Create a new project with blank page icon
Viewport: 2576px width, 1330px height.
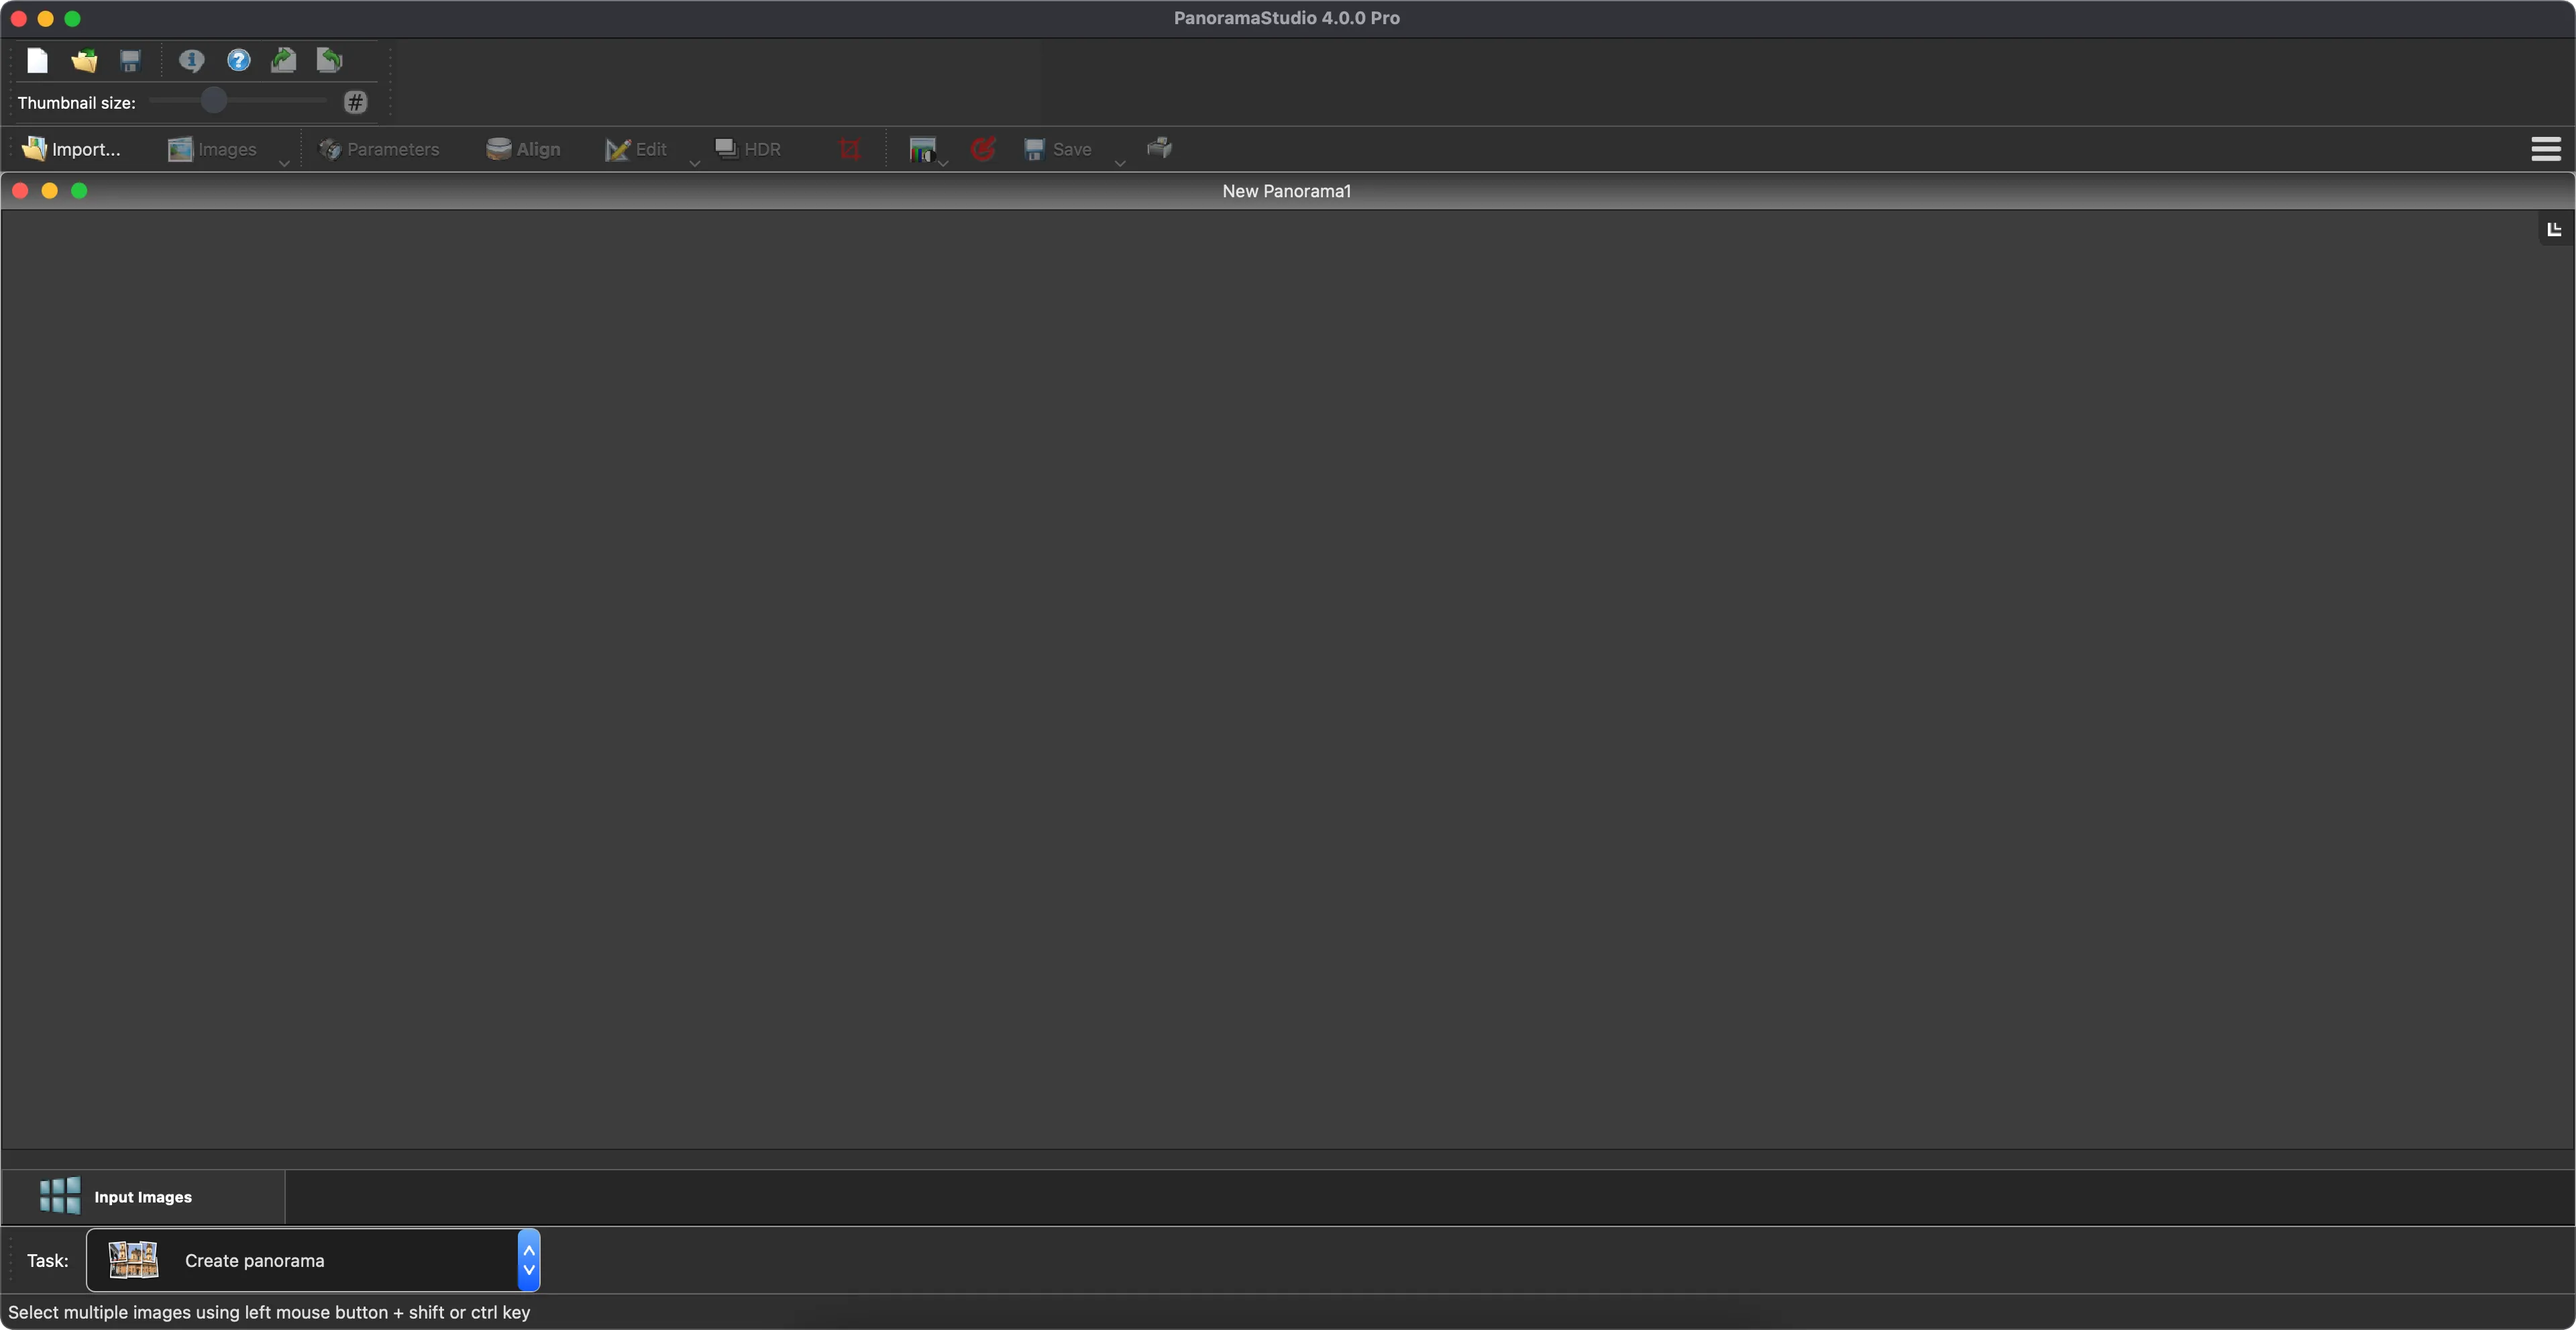(37, 61)
